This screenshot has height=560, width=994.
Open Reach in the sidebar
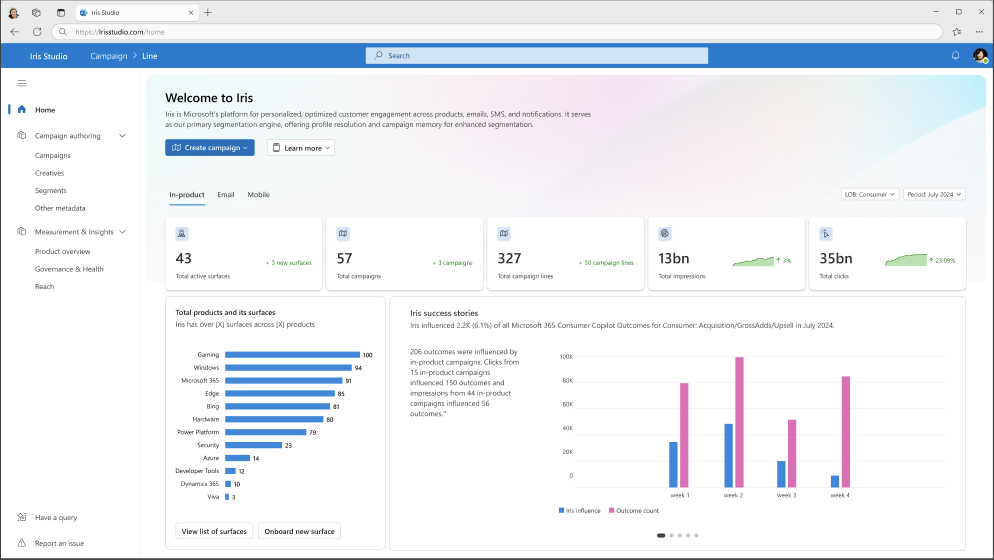tap(44, 287)
